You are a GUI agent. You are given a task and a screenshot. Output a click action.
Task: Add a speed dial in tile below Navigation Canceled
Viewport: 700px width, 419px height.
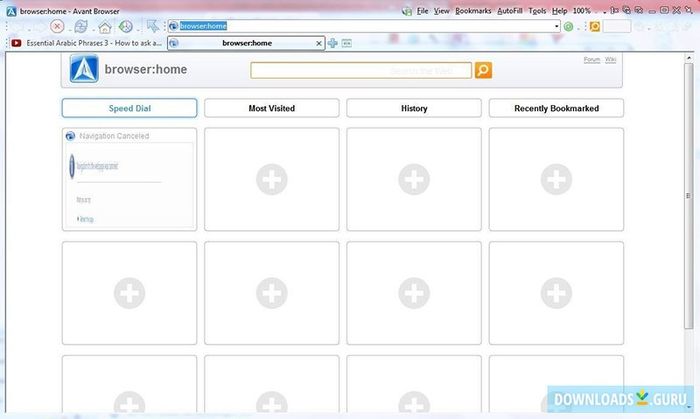[129, 293]
